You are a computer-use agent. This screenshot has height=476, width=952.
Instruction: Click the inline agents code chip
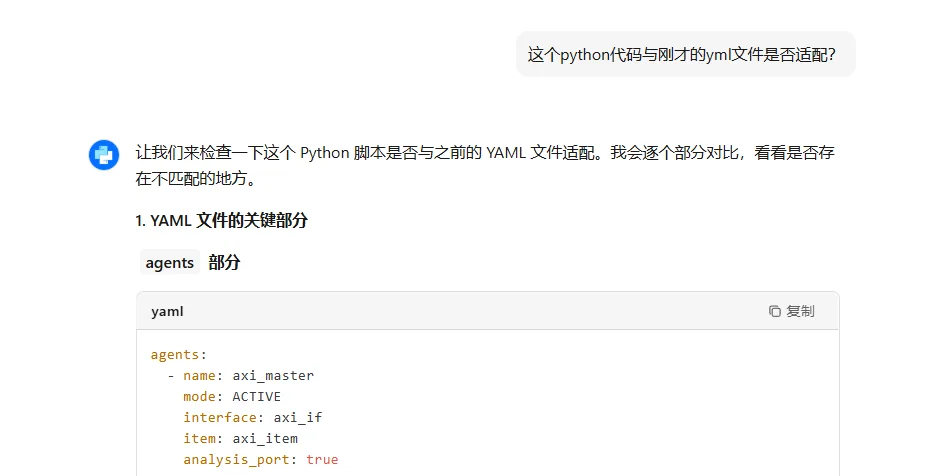(x=169, y=263)
